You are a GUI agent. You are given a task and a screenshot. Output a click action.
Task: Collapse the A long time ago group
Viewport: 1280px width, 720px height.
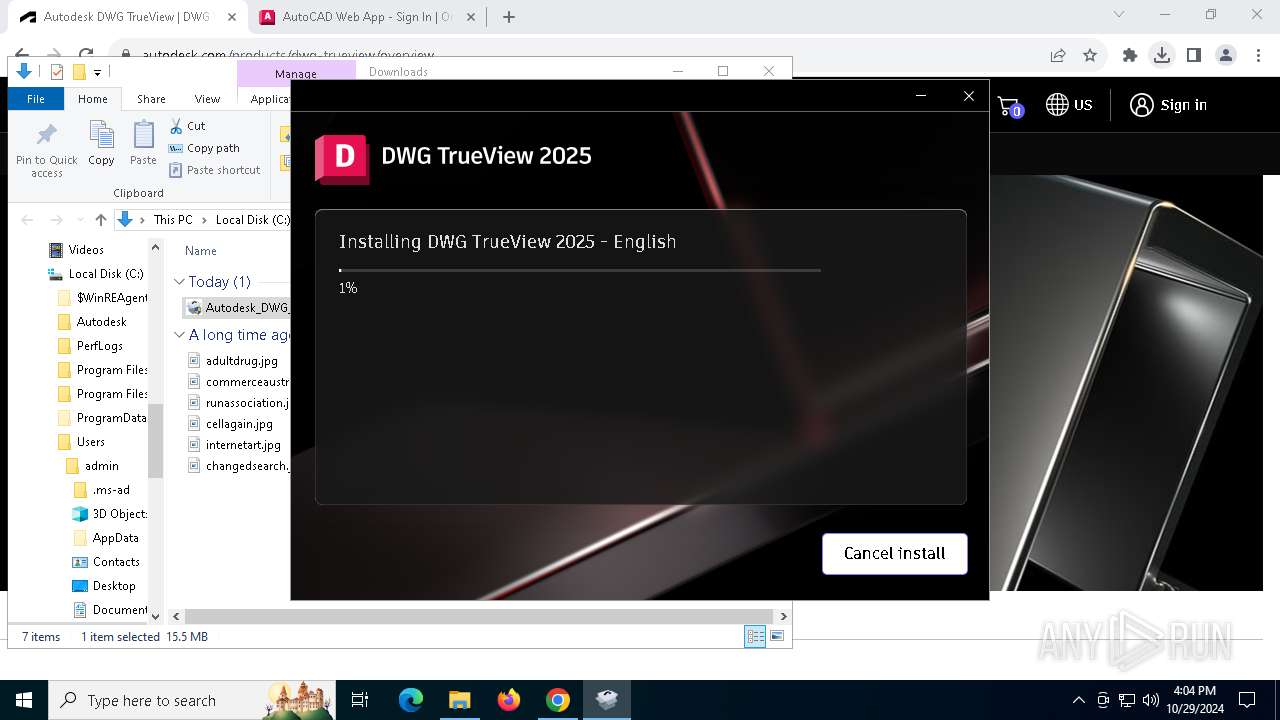coord(180,335)
